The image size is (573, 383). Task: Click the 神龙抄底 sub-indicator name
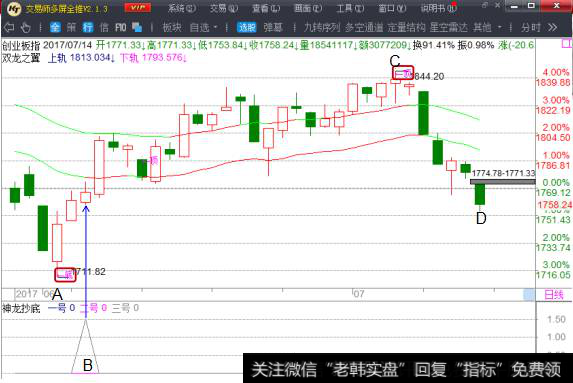coord(21,308)
